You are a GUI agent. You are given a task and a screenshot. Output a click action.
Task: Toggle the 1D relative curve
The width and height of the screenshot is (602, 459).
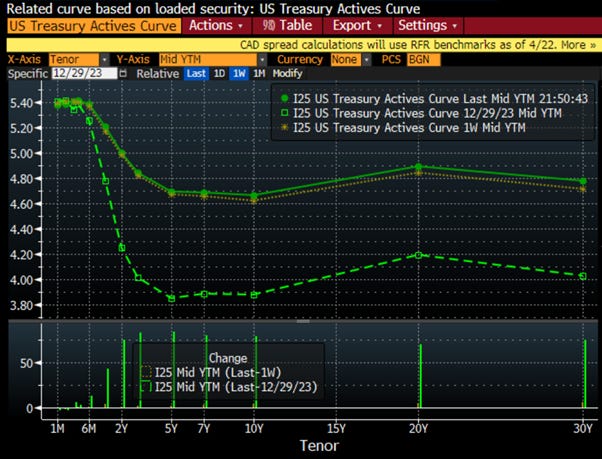point(219,73)
